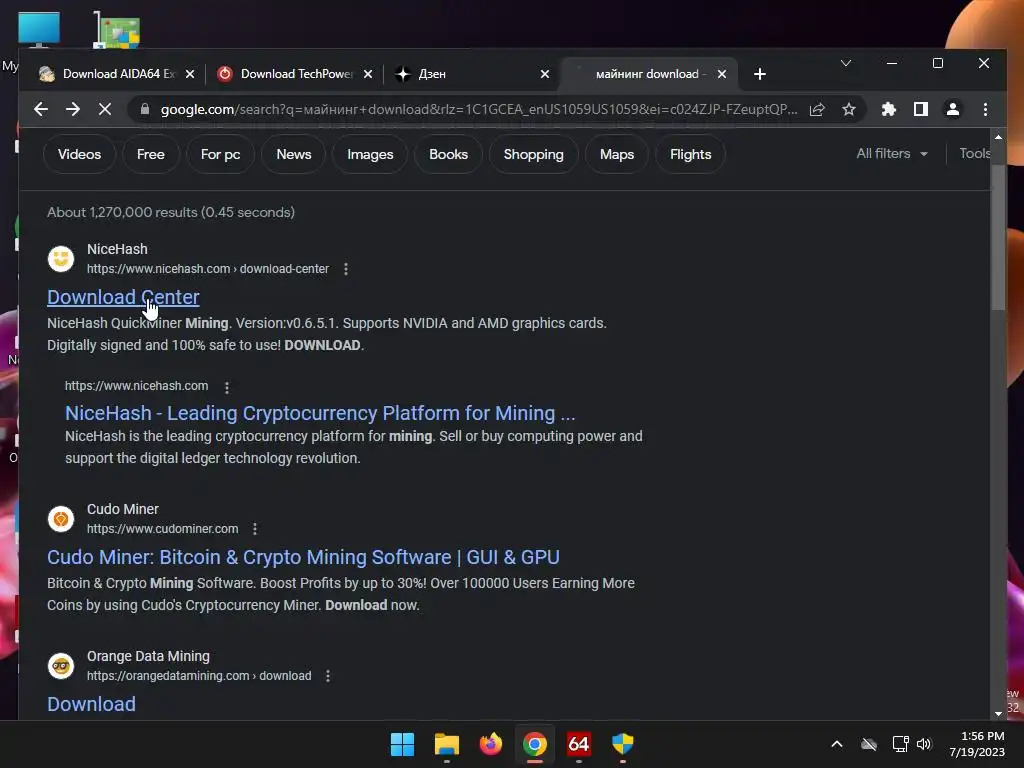Toggle the Chrome side panel
Screen dimensions: 1024x768
click(x=921, y=109)
